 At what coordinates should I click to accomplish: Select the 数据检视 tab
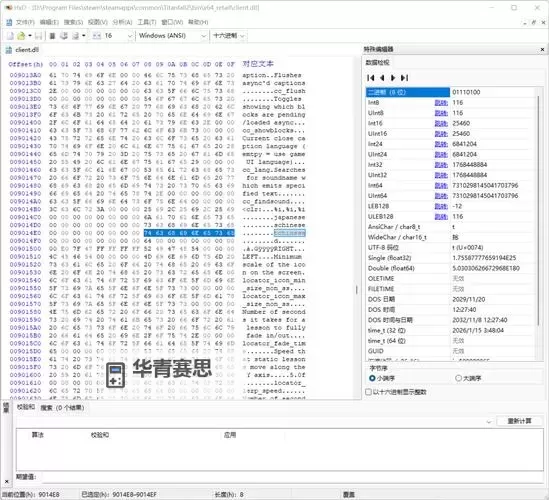(x=377, y=62)
